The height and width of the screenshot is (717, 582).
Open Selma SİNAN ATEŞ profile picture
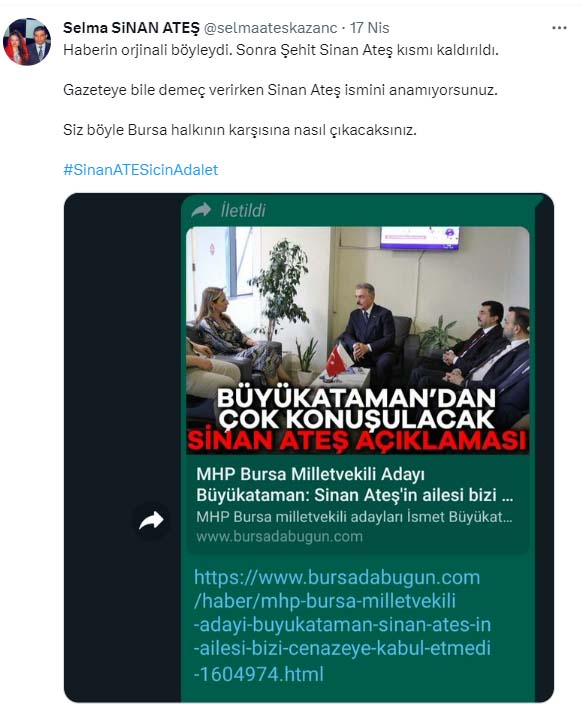click(x=27, y=42)
